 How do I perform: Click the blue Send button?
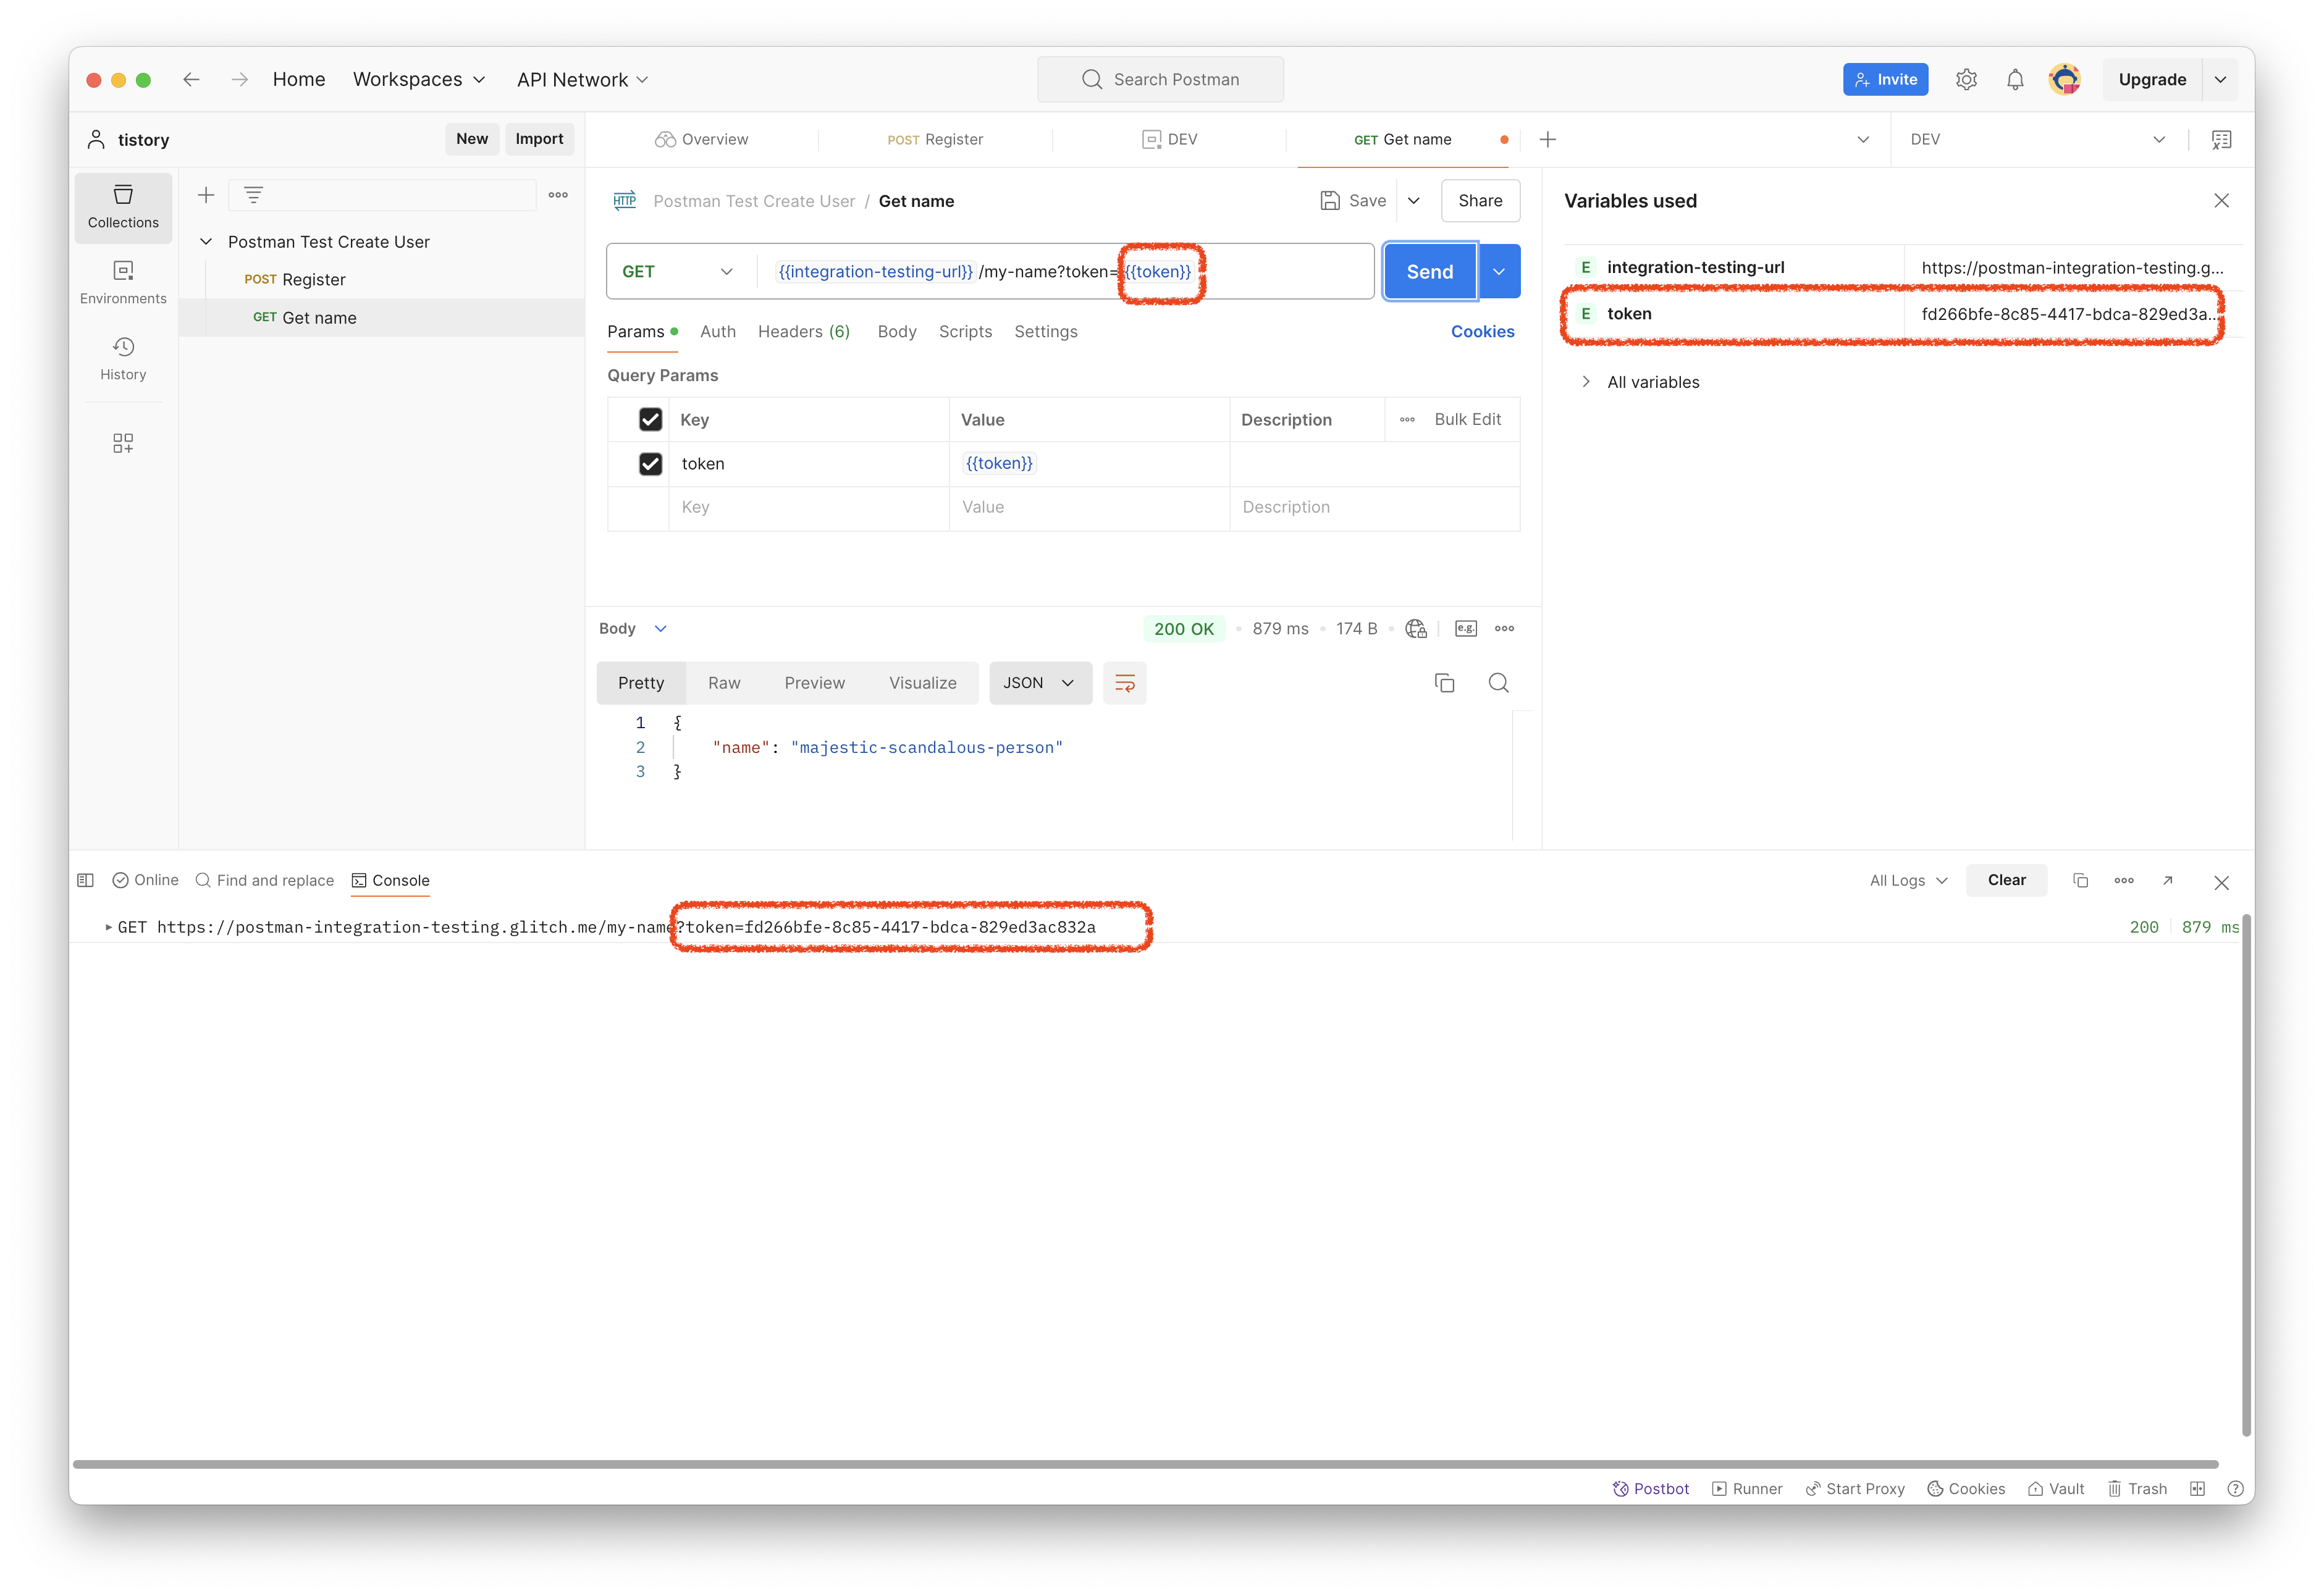click(1429, 272)
